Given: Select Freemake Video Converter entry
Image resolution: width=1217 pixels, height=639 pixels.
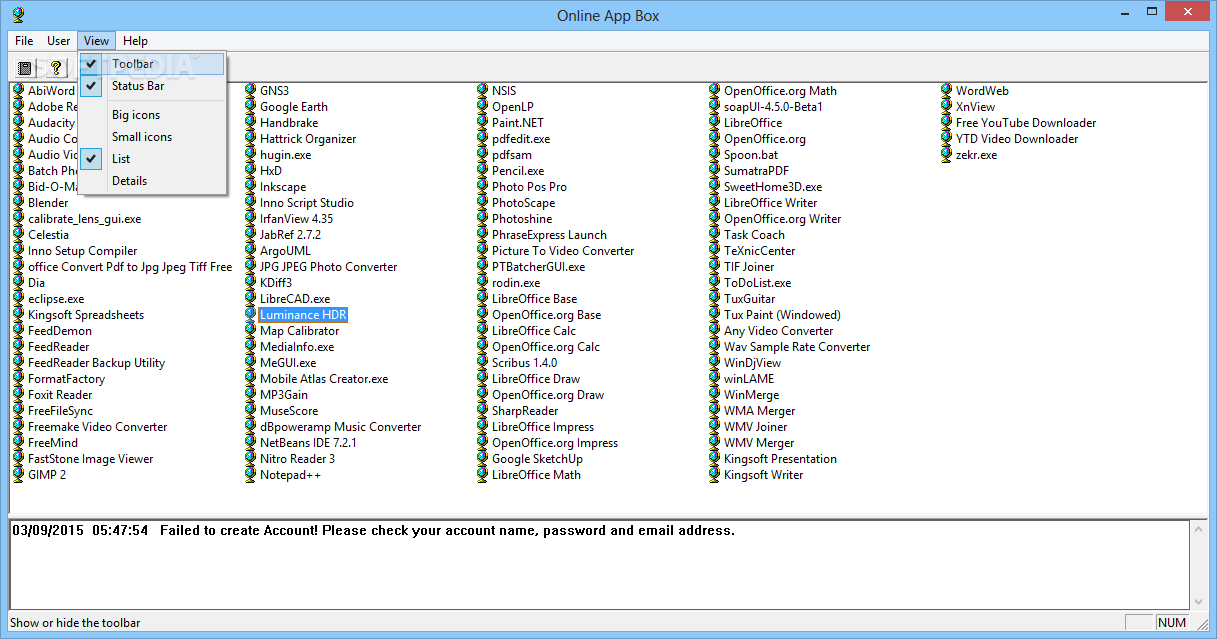Looking at the screenshot, I should [x=98, y=427].
